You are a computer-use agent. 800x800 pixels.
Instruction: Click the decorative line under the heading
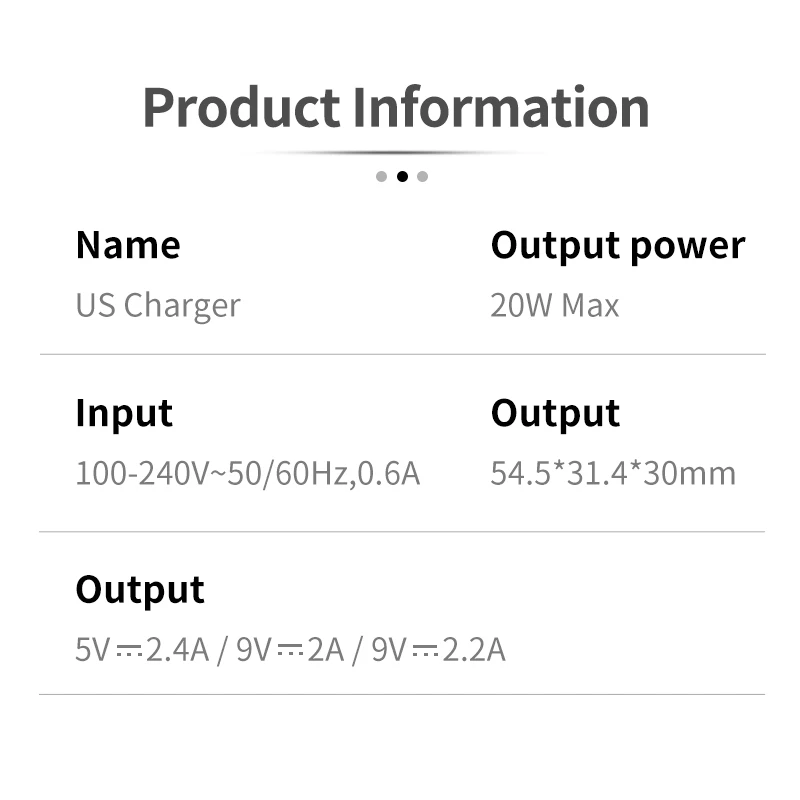point(400,153)
